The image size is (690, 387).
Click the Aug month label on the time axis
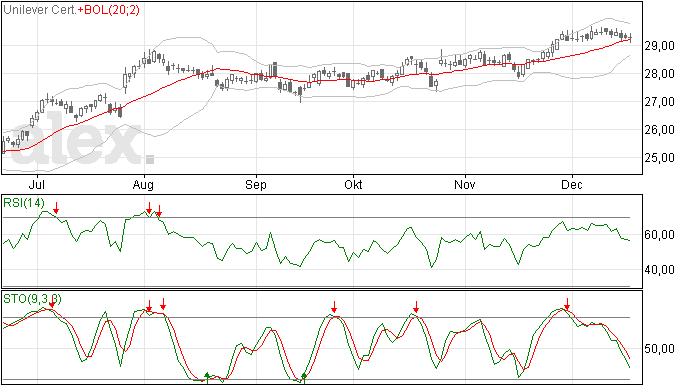(143, 184)
